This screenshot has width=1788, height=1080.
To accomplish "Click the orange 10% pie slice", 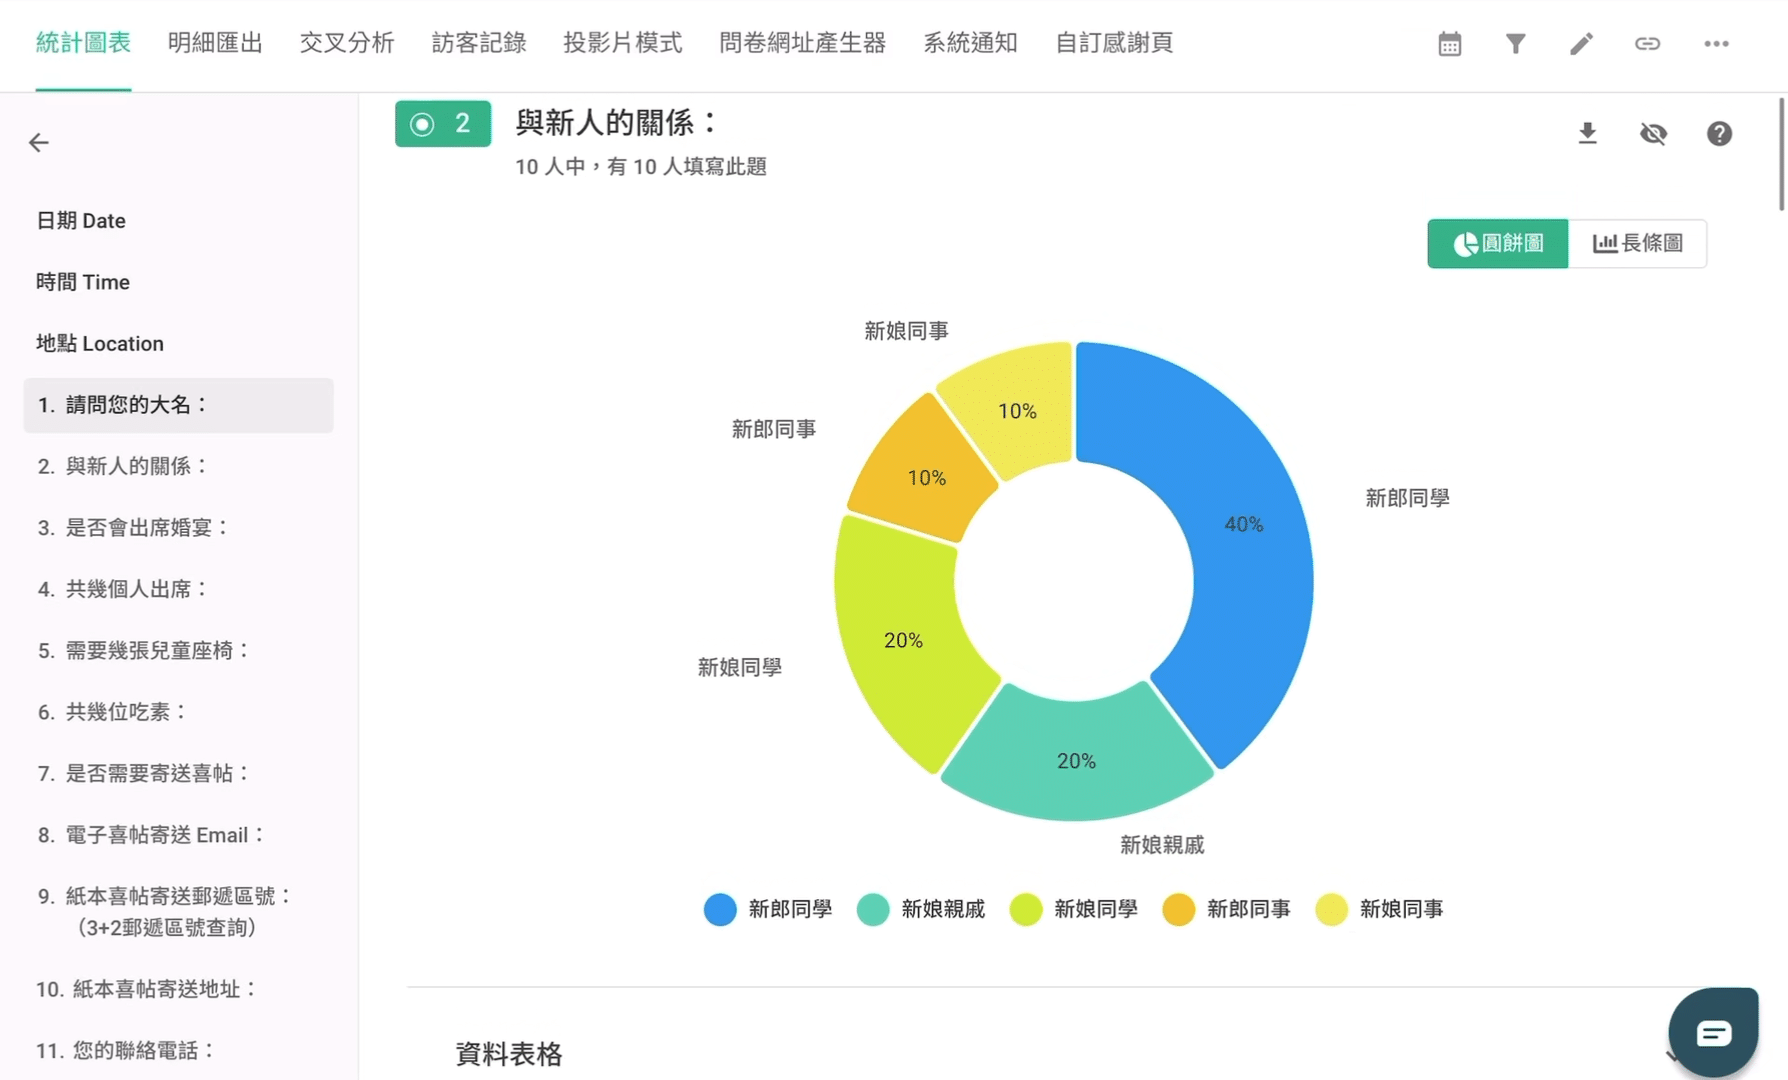I will [x=926, y=478].
